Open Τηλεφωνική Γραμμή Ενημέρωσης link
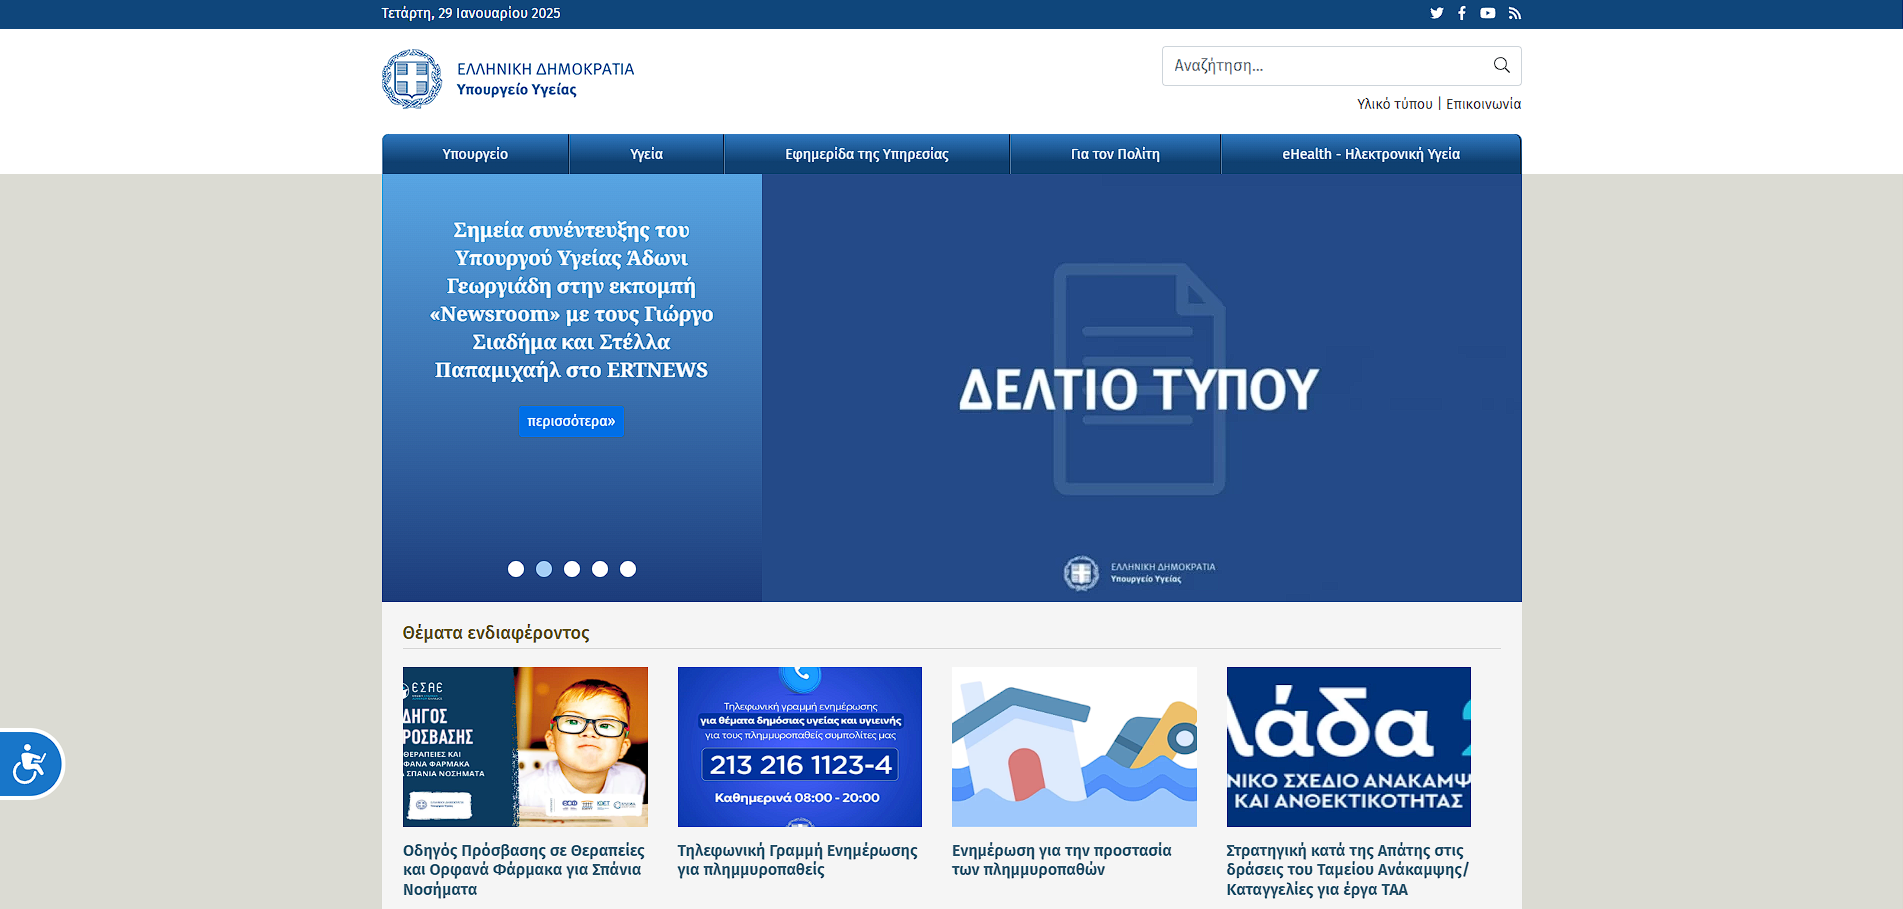This screenshot has width=1903, height=909. coord(797,860)
